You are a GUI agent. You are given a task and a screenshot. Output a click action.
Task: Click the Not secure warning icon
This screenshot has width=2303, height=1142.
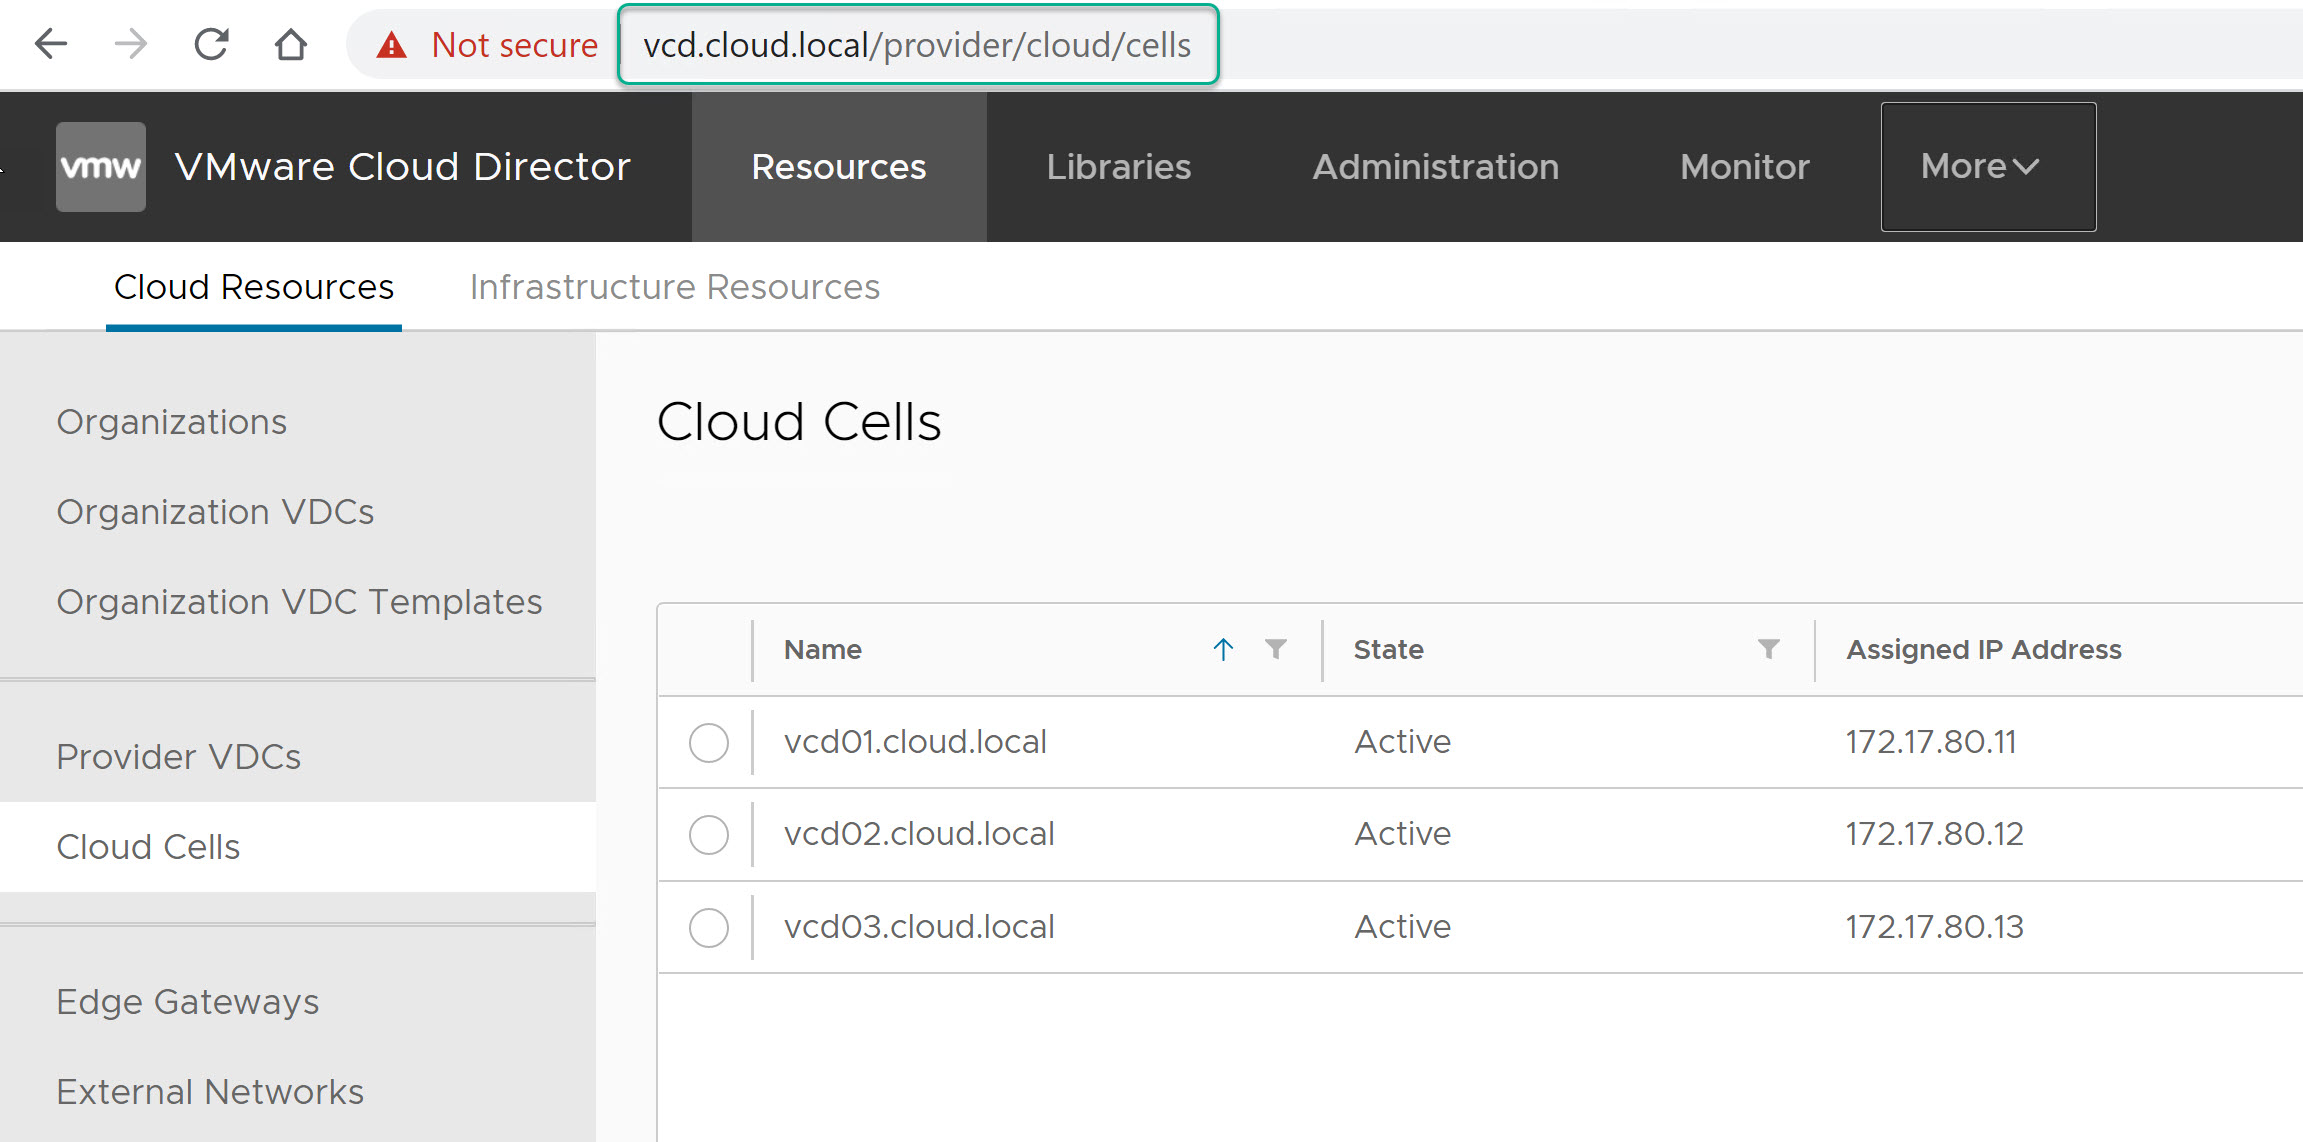pos(392,45)
